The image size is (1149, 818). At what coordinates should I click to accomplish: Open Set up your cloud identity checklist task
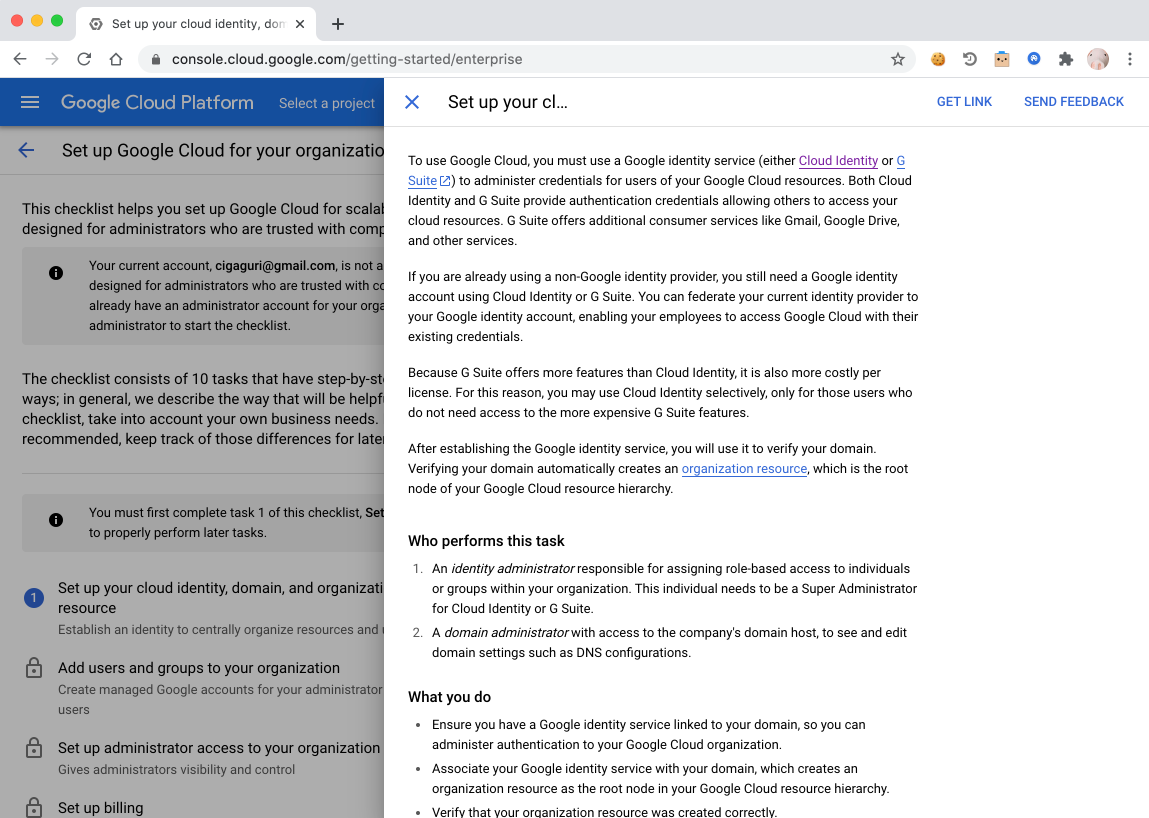[x=221, y=597]
